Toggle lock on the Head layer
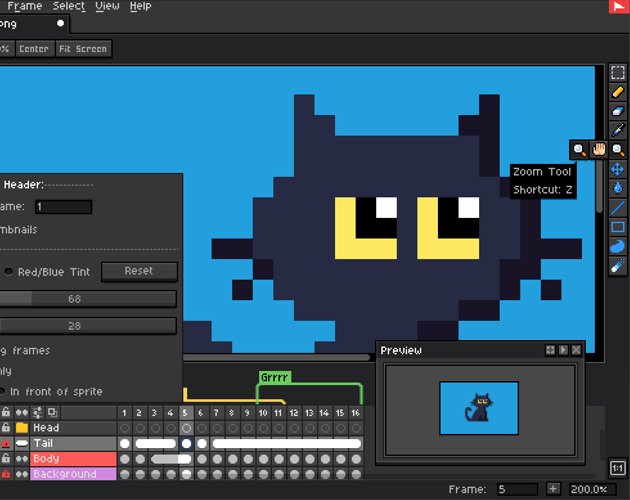Image resolution: width=630 pixels, height=500 pixels. [6, 428]
